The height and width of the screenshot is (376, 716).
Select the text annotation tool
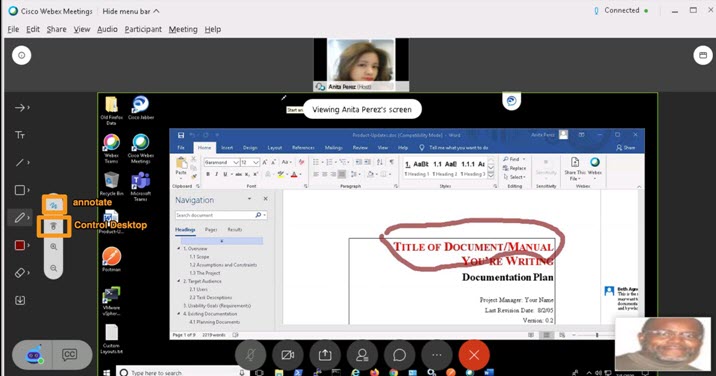(x=20, y=135)
